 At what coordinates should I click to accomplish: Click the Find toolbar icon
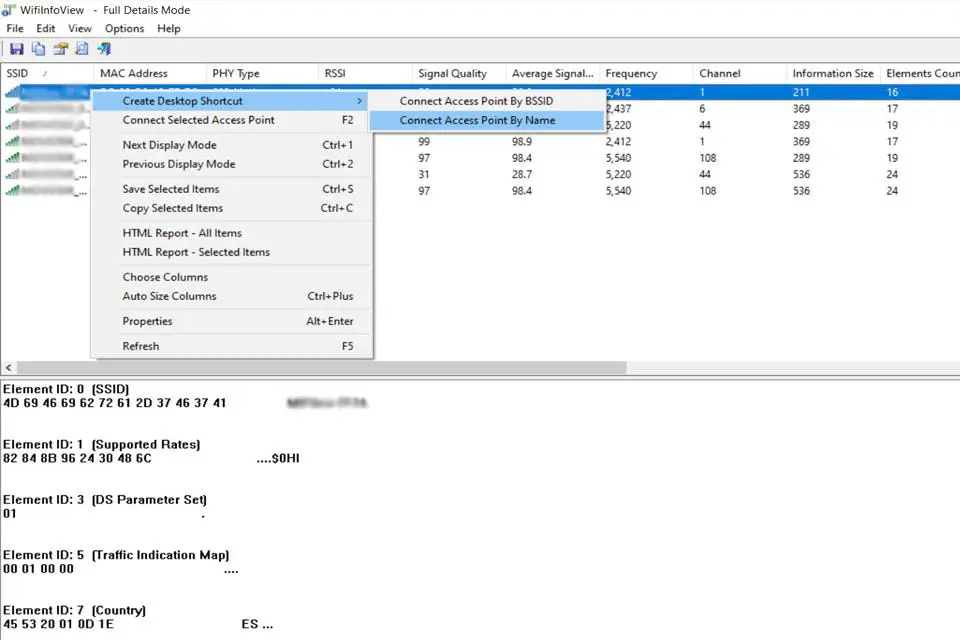(x=81, y=49)
